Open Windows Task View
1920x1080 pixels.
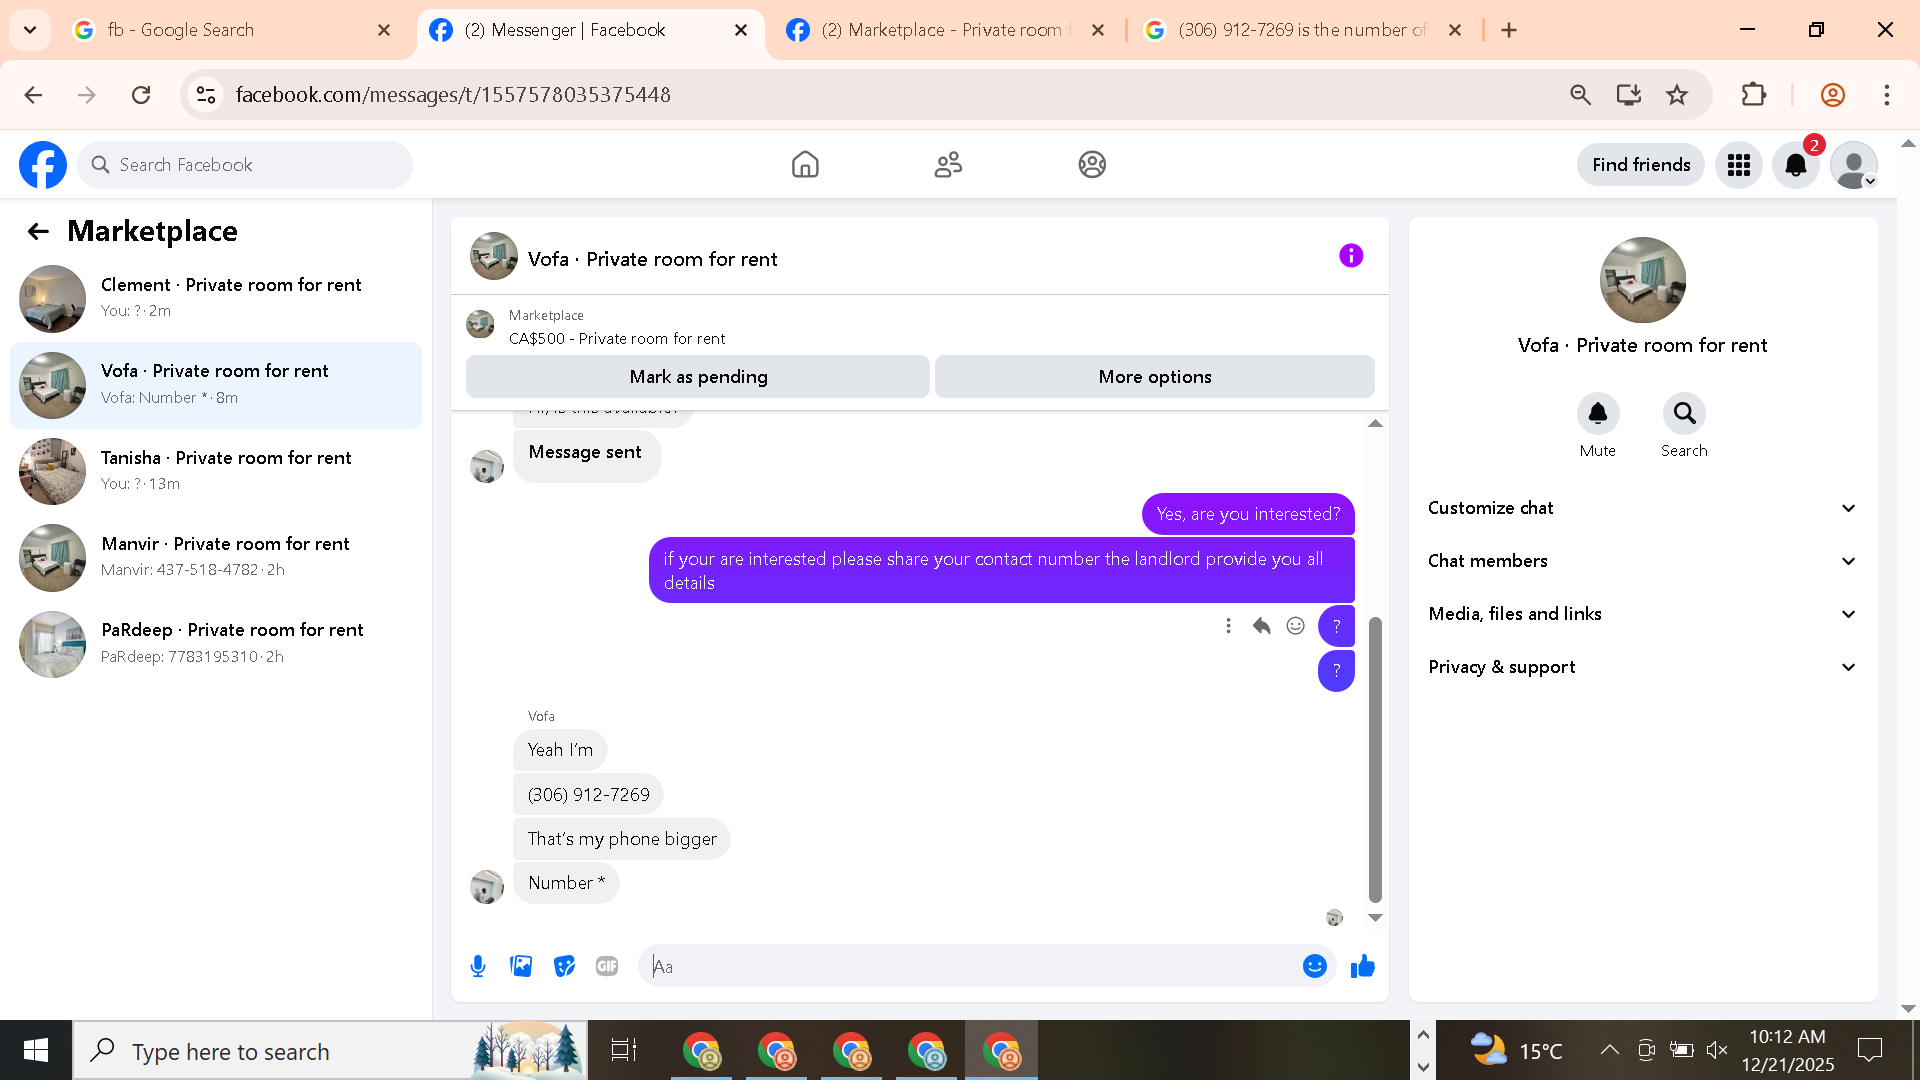tap(624, 1050)
